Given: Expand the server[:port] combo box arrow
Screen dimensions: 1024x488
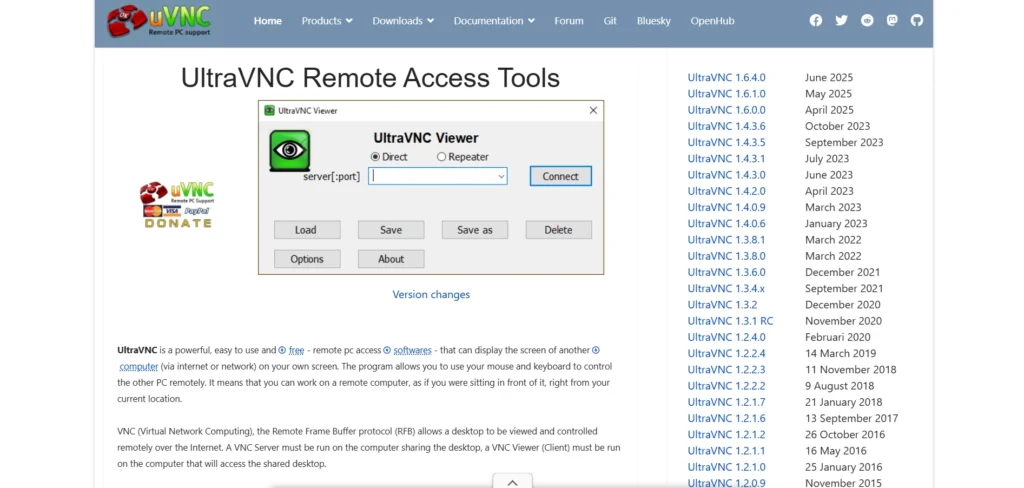Looking at the screenshot, I should click(501, 176).
